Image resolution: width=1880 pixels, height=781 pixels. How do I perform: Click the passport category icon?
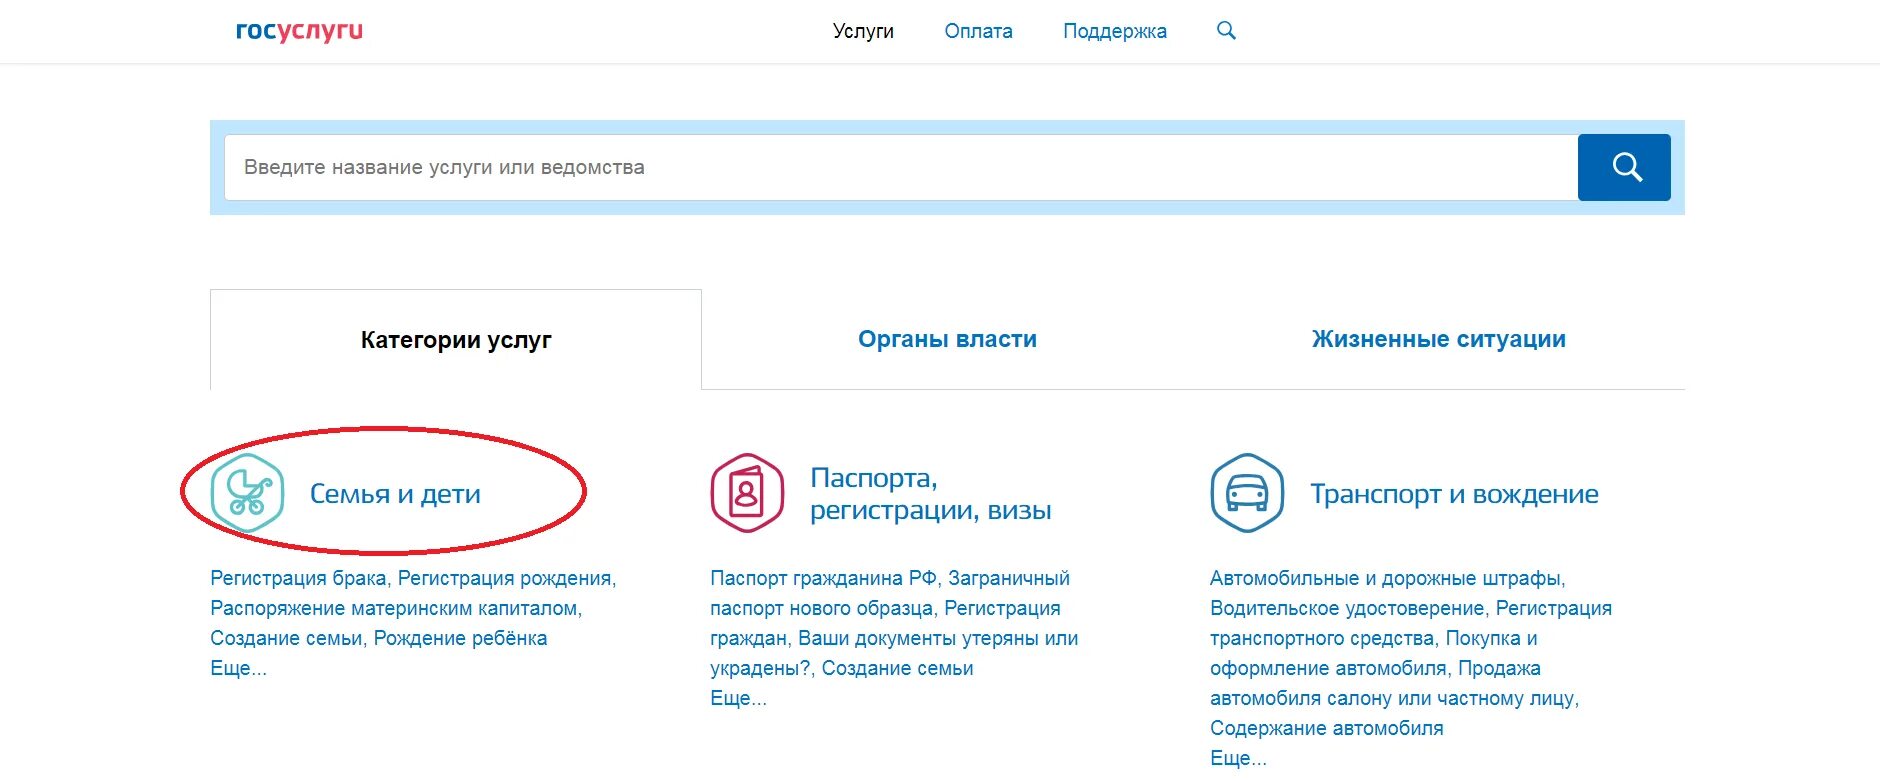pos(747,493)
